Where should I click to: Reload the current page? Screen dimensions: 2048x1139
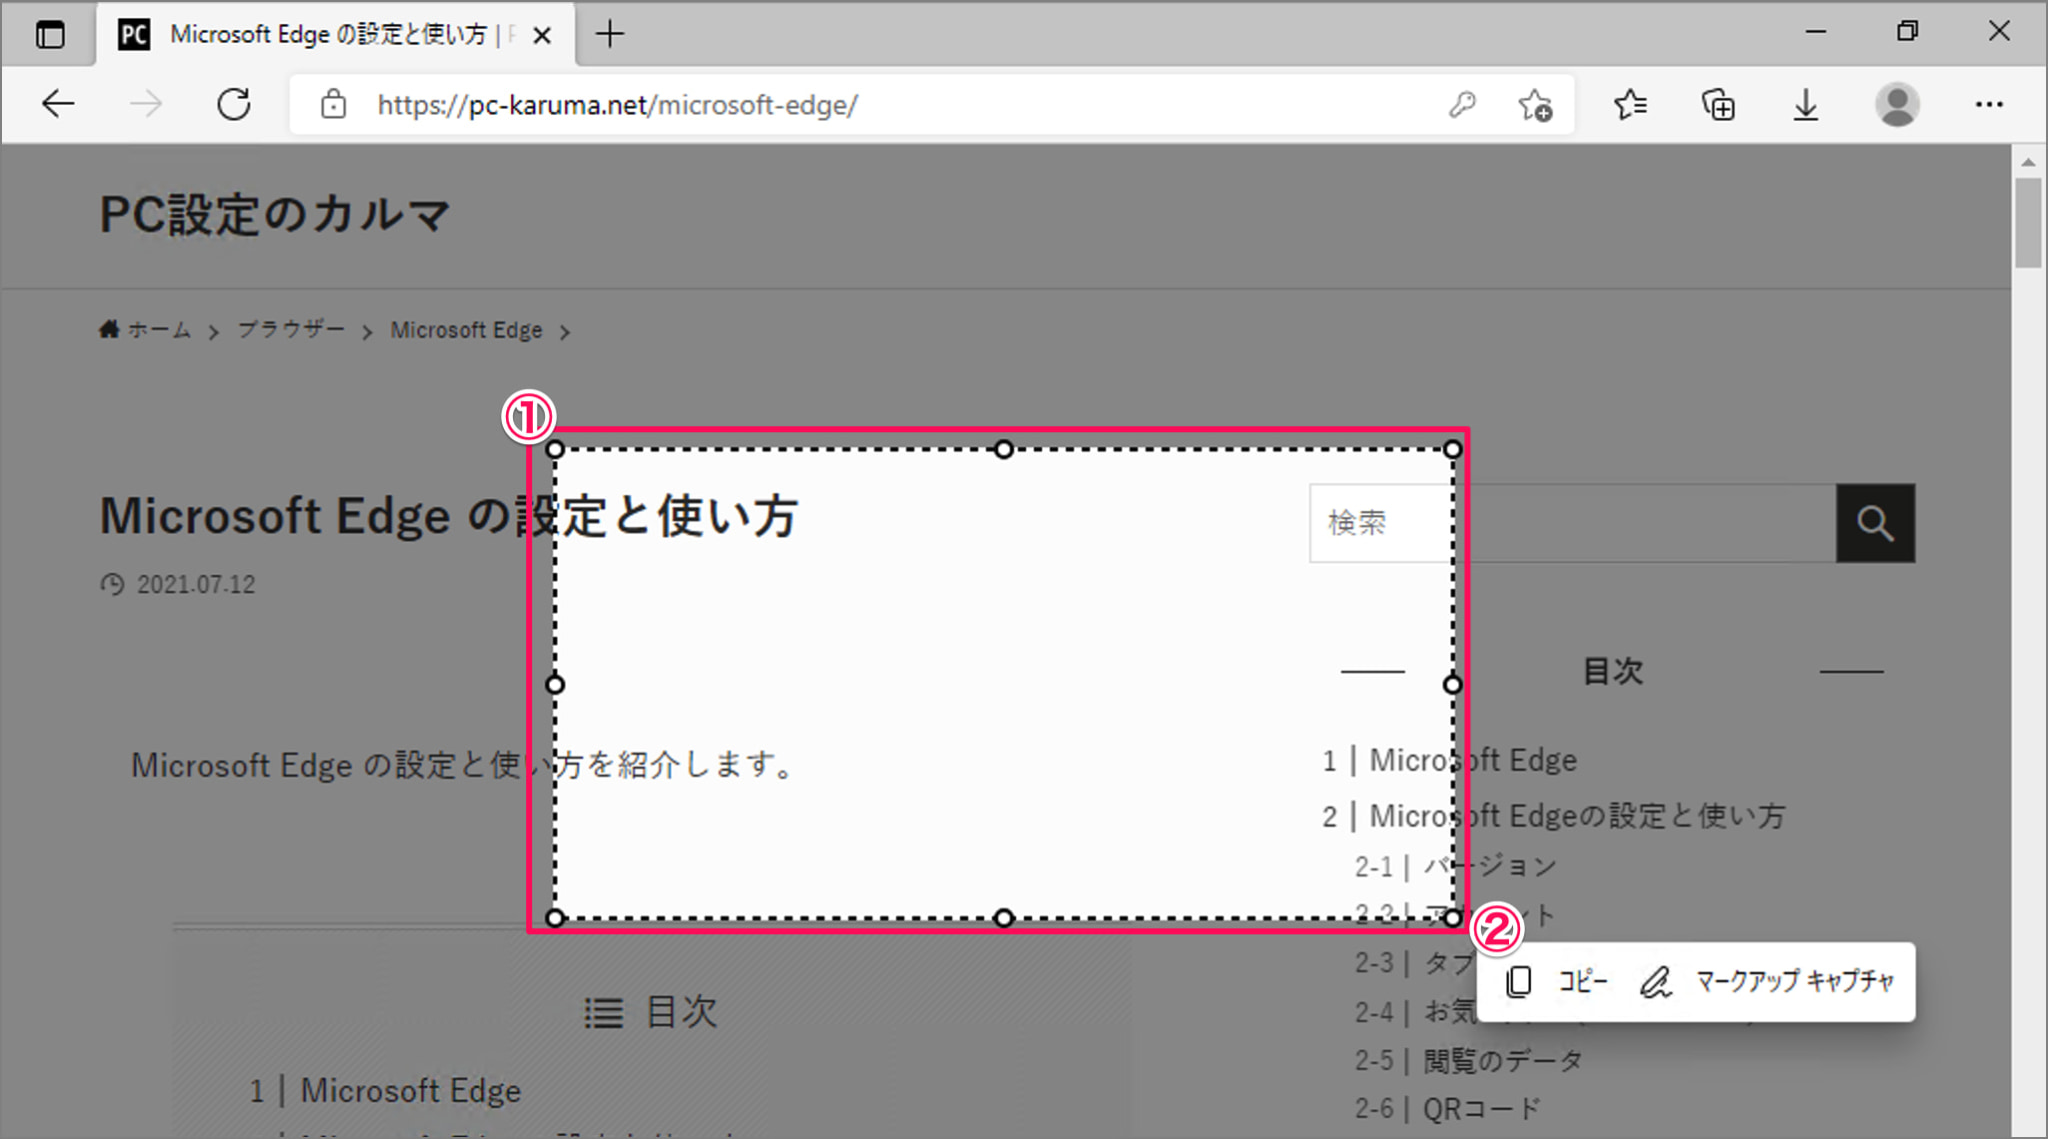(x=234, y=103)
